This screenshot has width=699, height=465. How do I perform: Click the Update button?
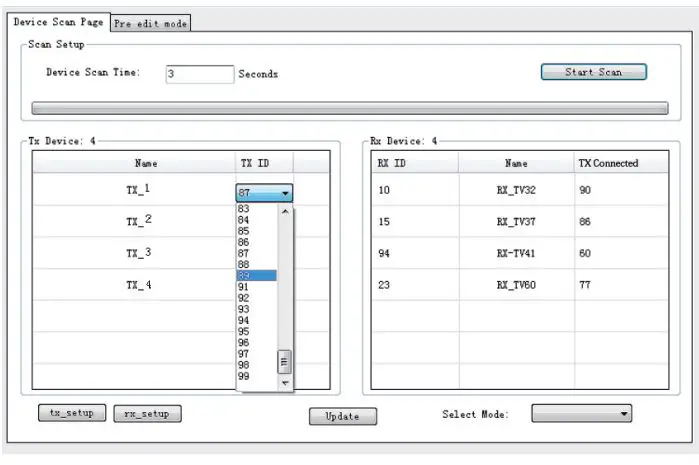(343, 416)
